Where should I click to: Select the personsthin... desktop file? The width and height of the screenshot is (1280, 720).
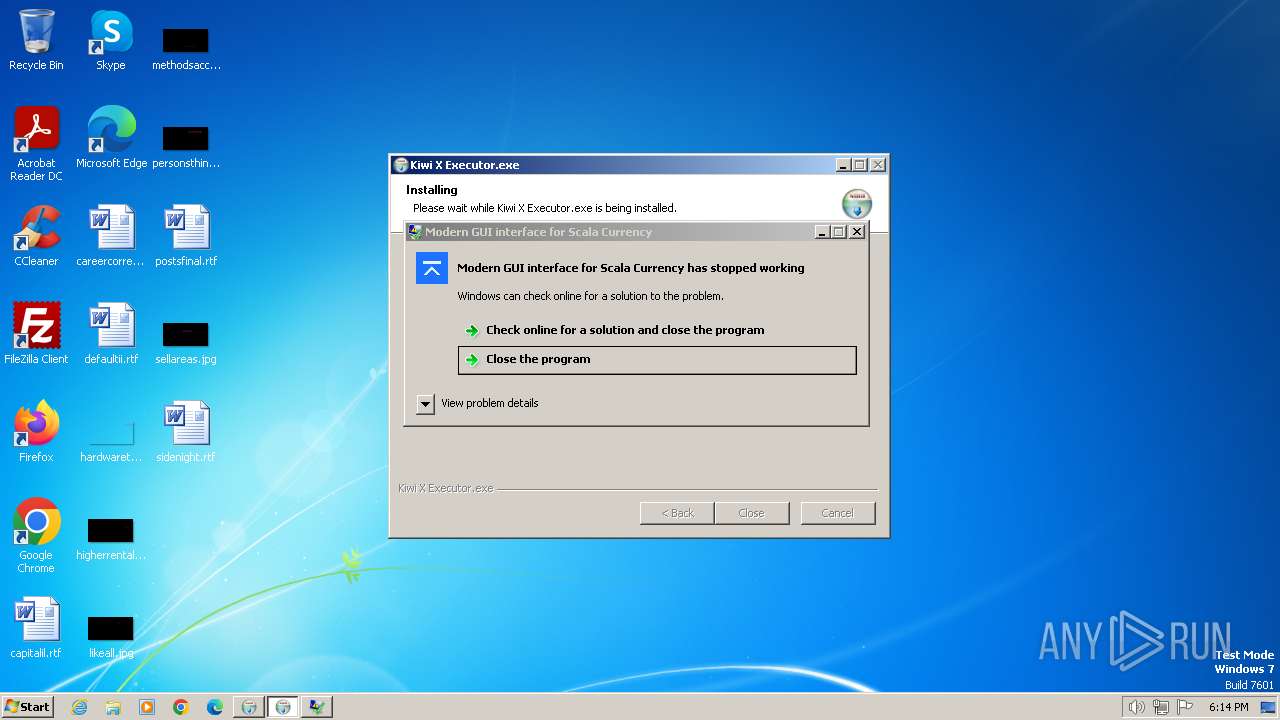(x=186, y=146)
